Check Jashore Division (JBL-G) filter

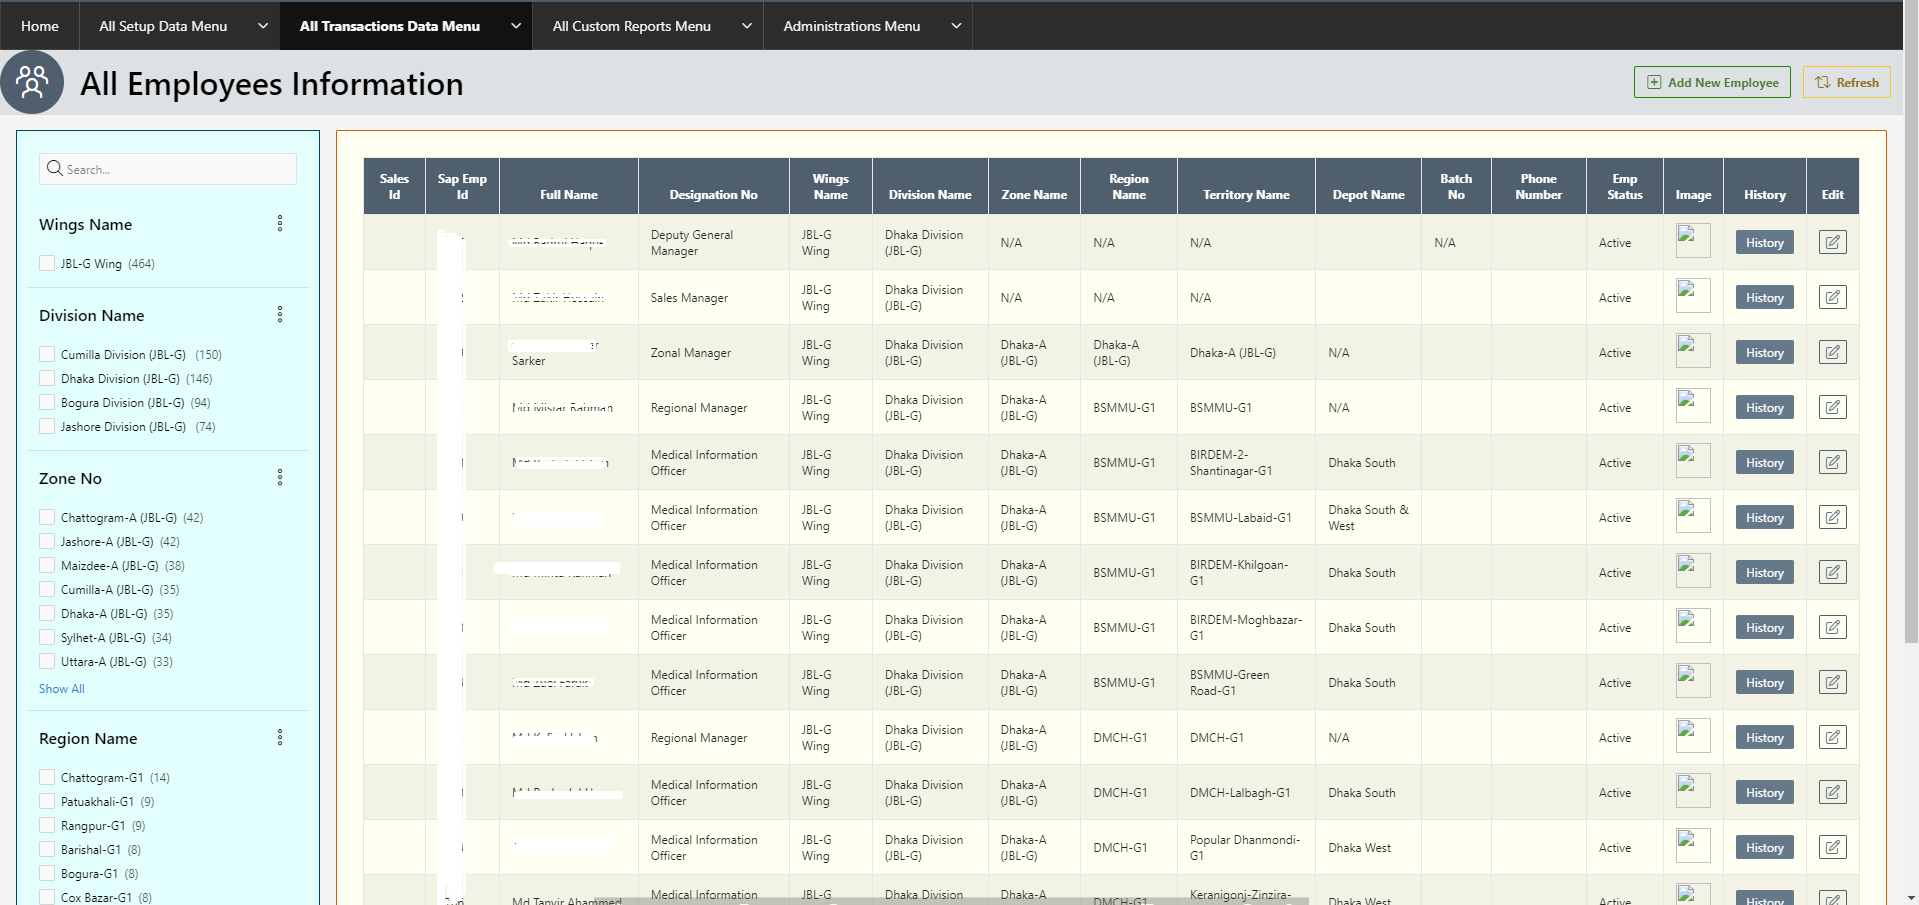47,426
